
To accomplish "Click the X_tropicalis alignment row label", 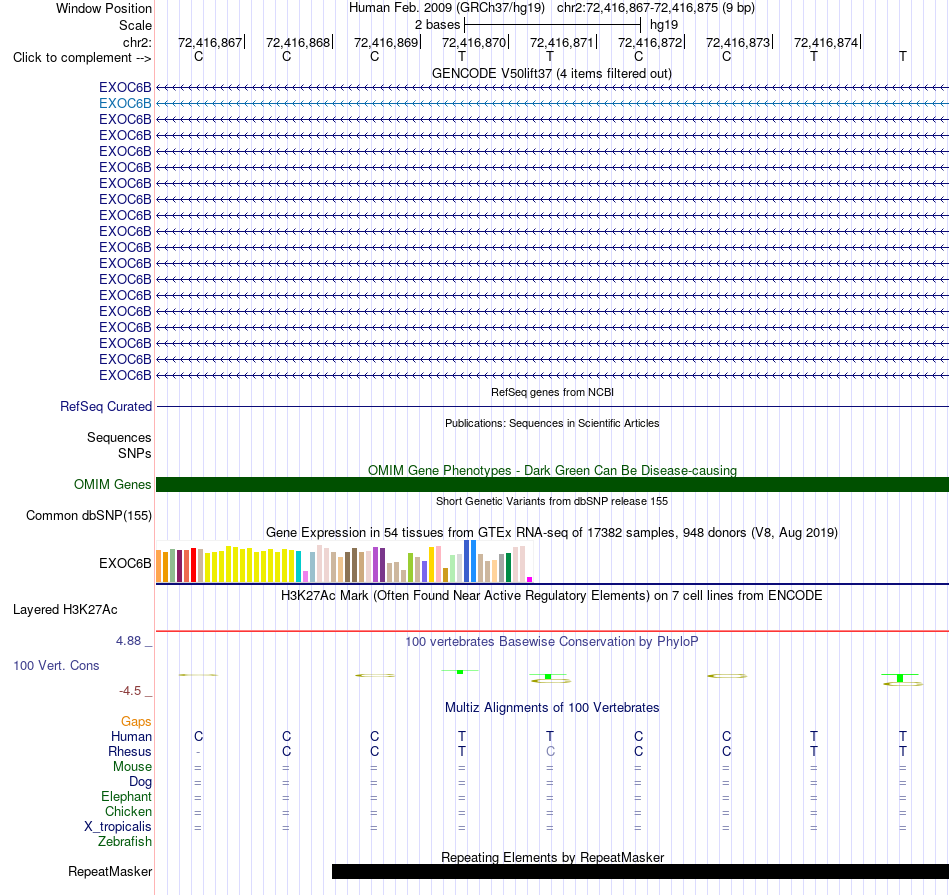I will click(118, 827).
